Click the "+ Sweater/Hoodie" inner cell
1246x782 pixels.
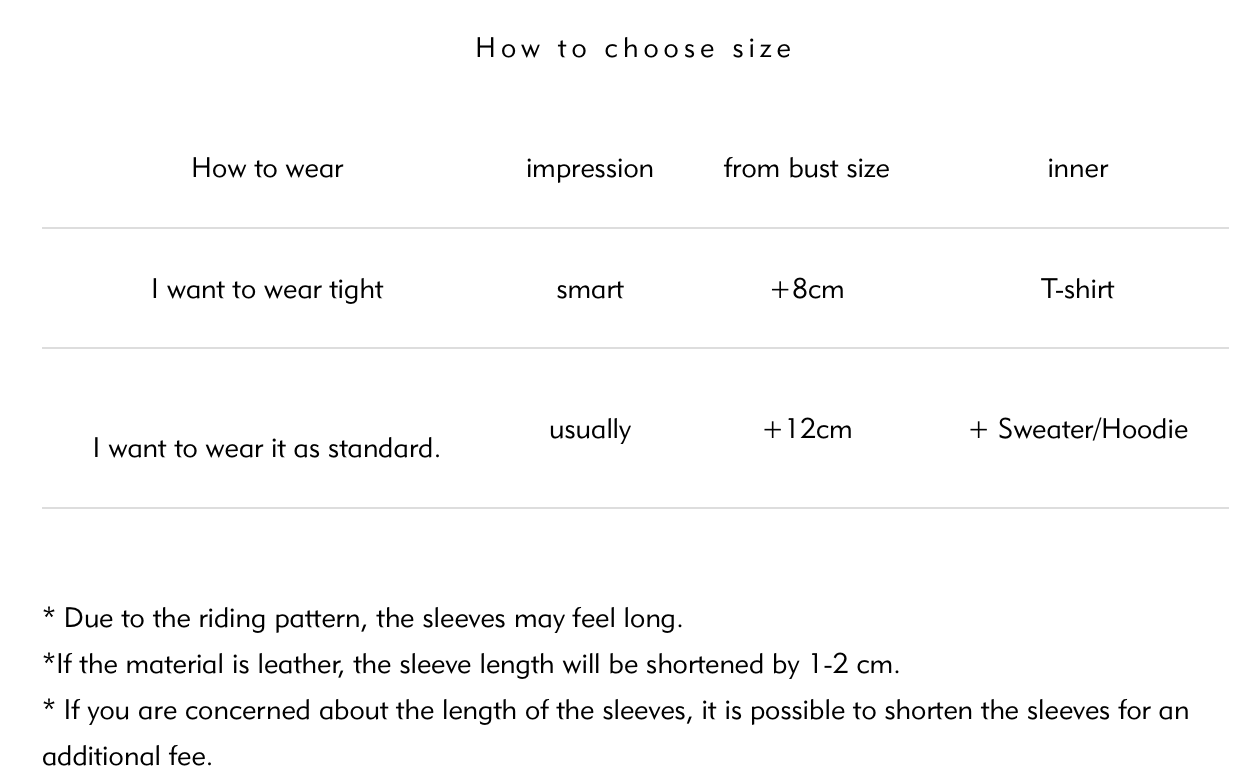(1078, 429)
